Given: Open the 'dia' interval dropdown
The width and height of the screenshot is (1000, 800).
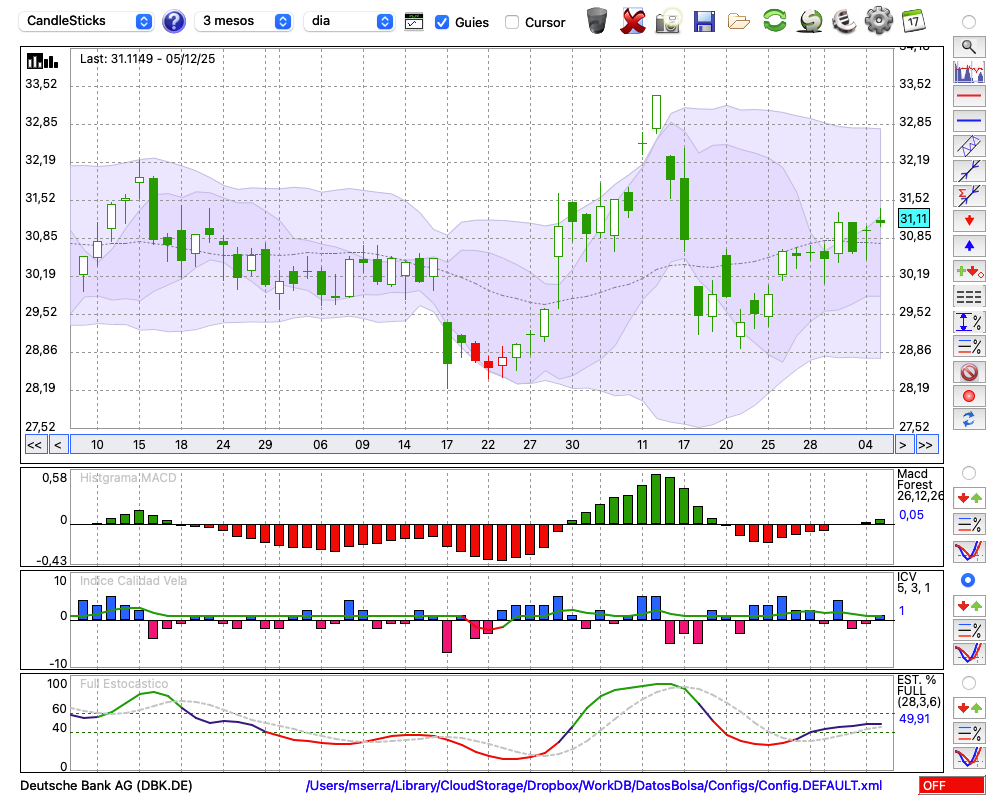Looking at the screenshot, I should (x=349, y=21).
